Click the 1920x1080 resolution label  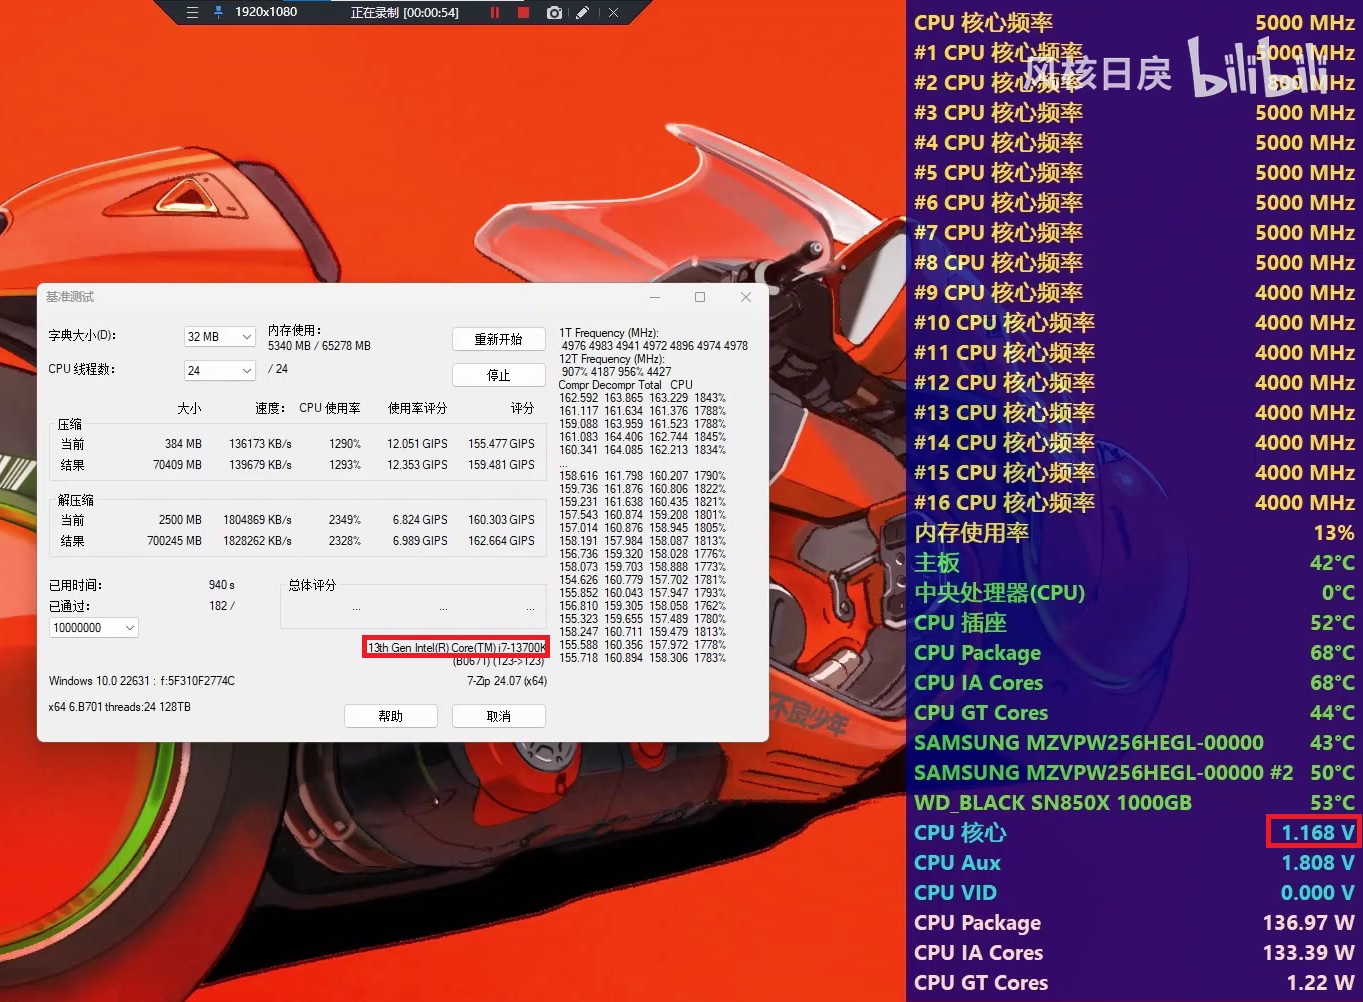tap(266, 12)
